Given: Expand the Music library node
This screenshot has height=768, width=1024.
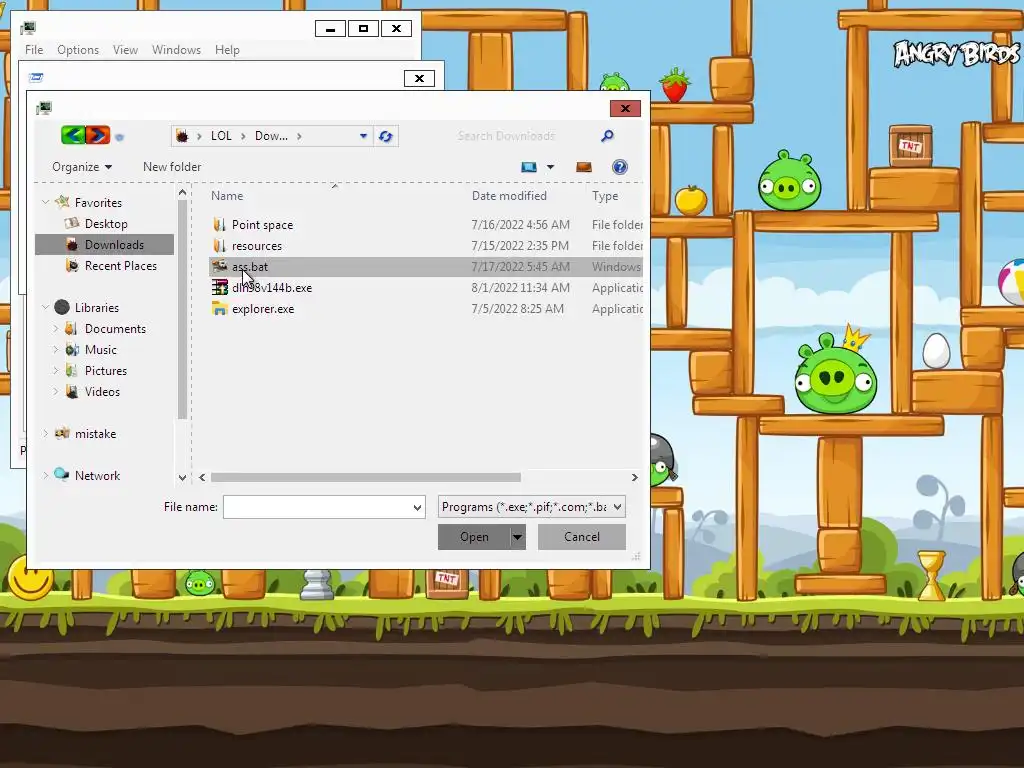Looking at the screenshot, I should (56, 349).
